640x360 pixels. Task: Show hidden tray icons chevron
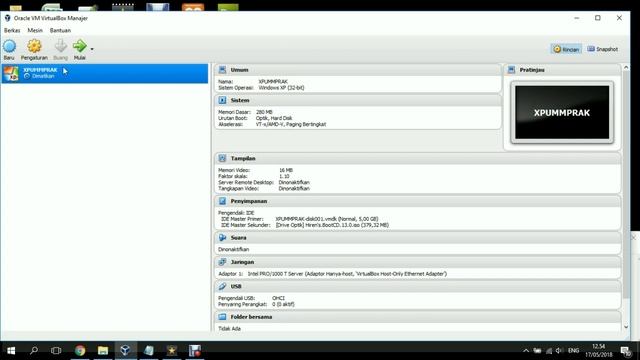526,351
